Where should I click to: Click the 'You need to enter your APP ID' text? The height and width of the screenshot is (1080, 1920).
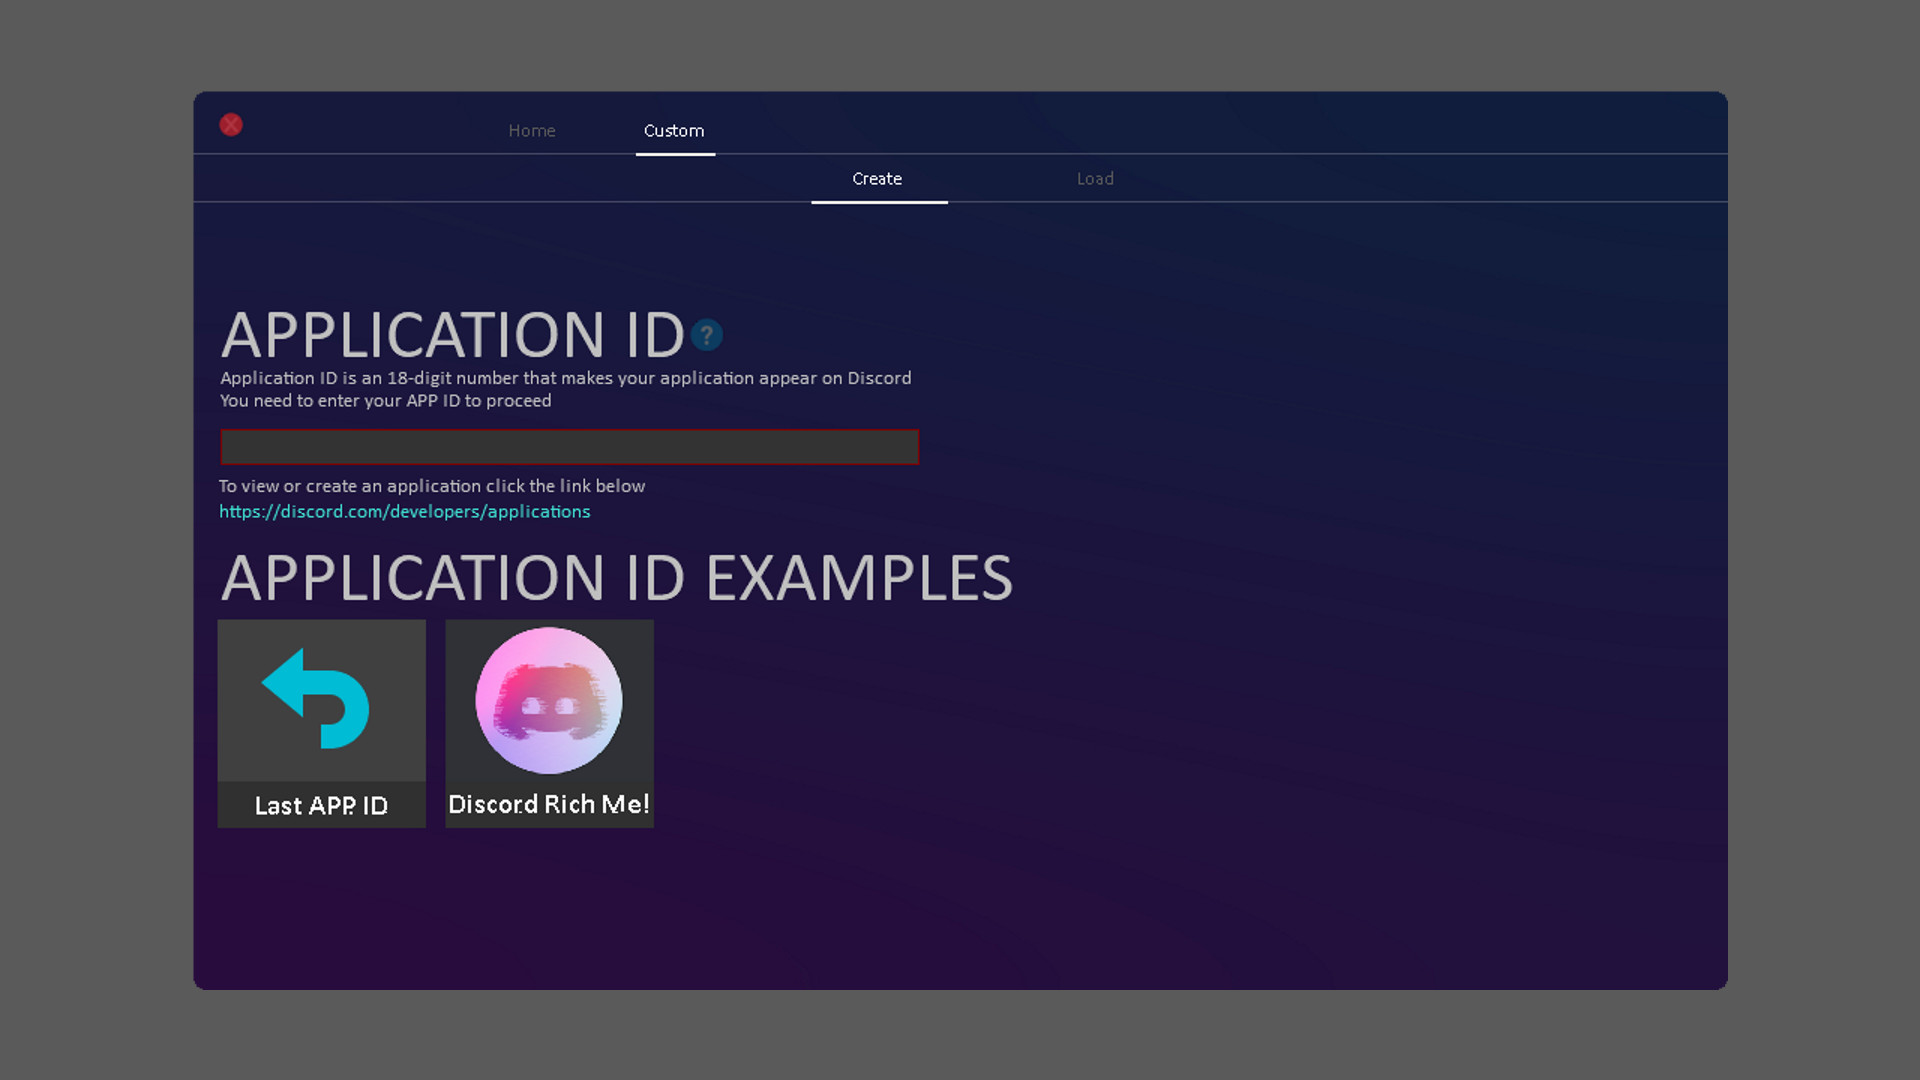385,401
